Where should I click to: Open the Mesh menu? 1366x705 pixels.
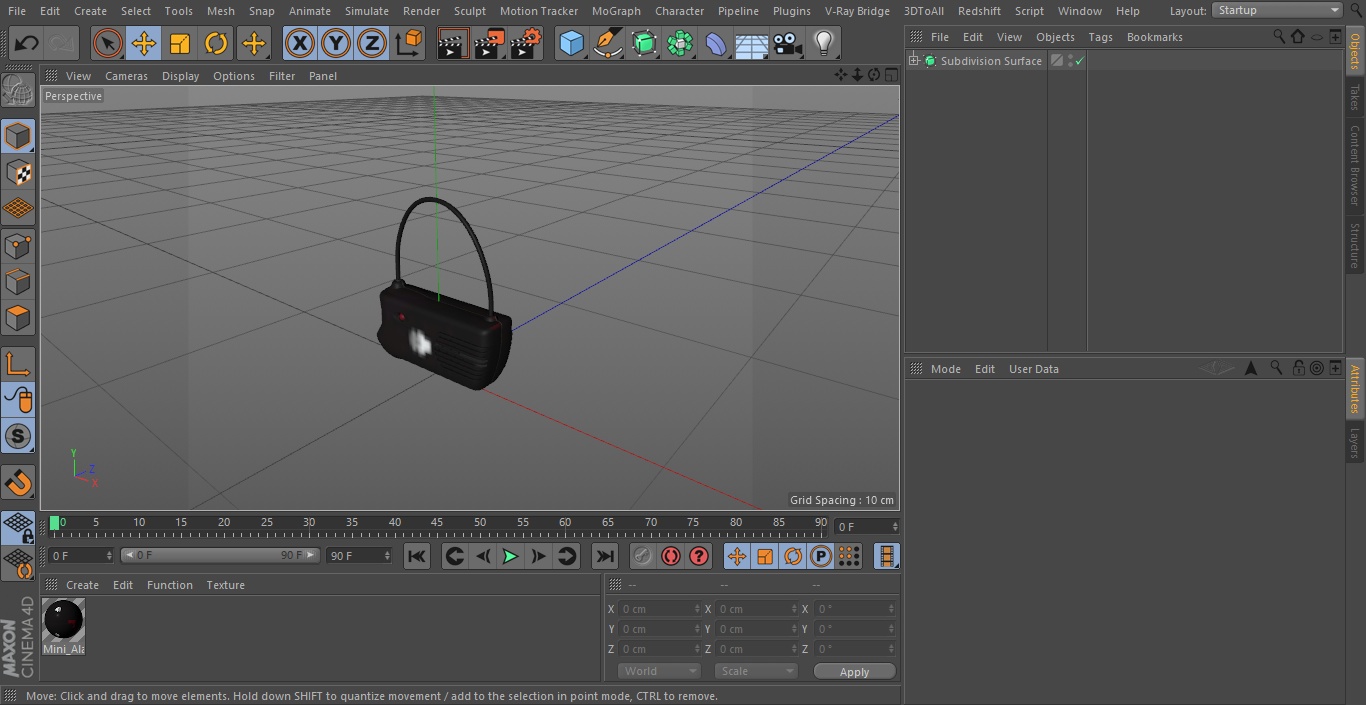[220, 11]
